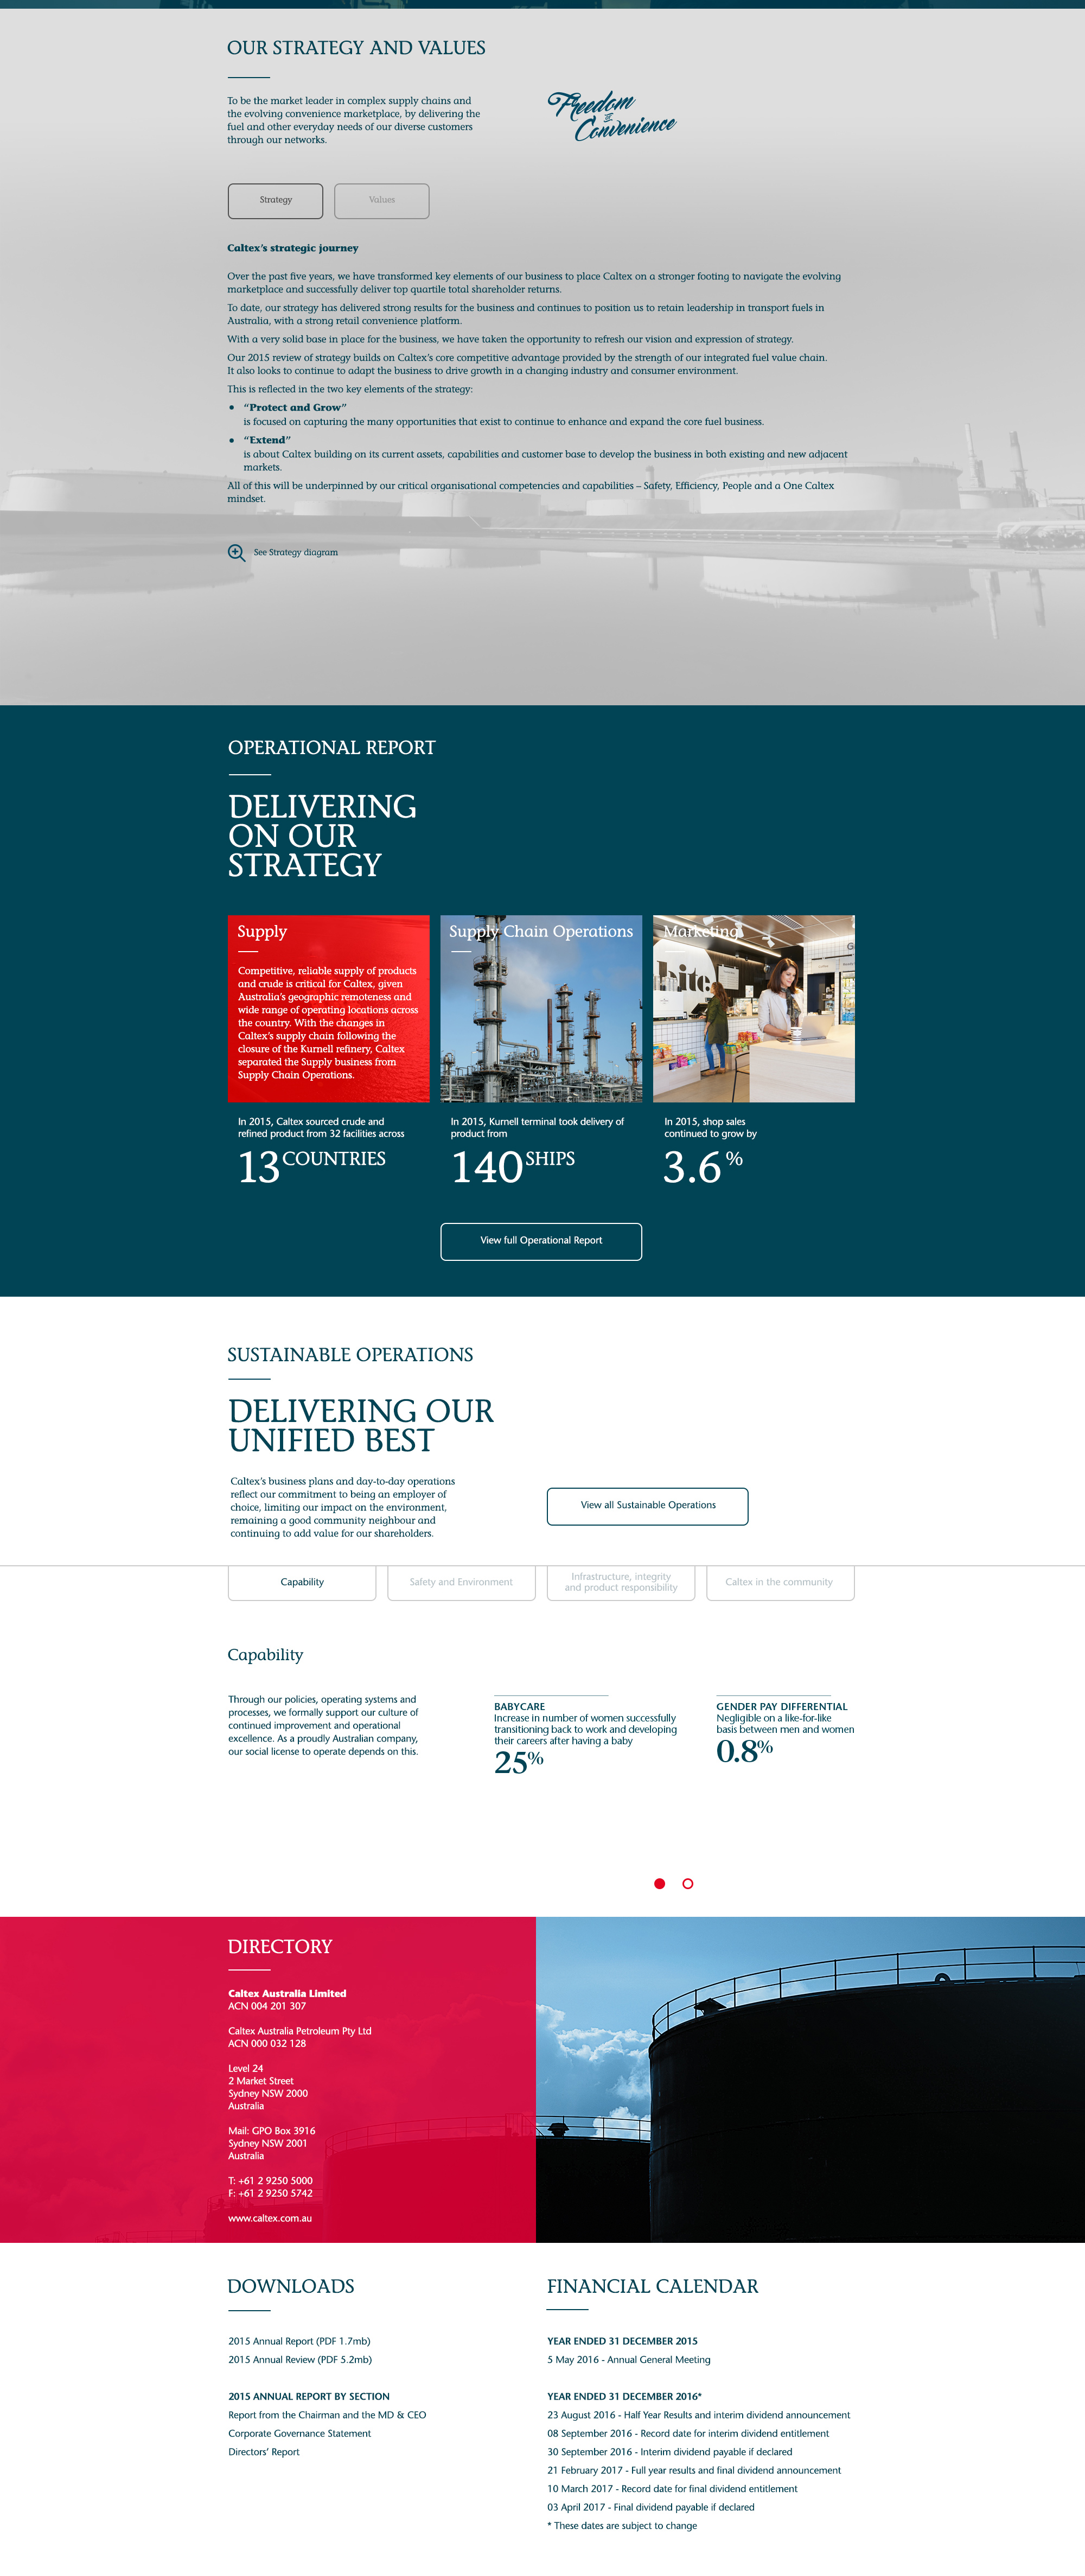Click the Caltex's strategic journey heading
Viewport: 1085px width, 2576px height.
point(293,248)
